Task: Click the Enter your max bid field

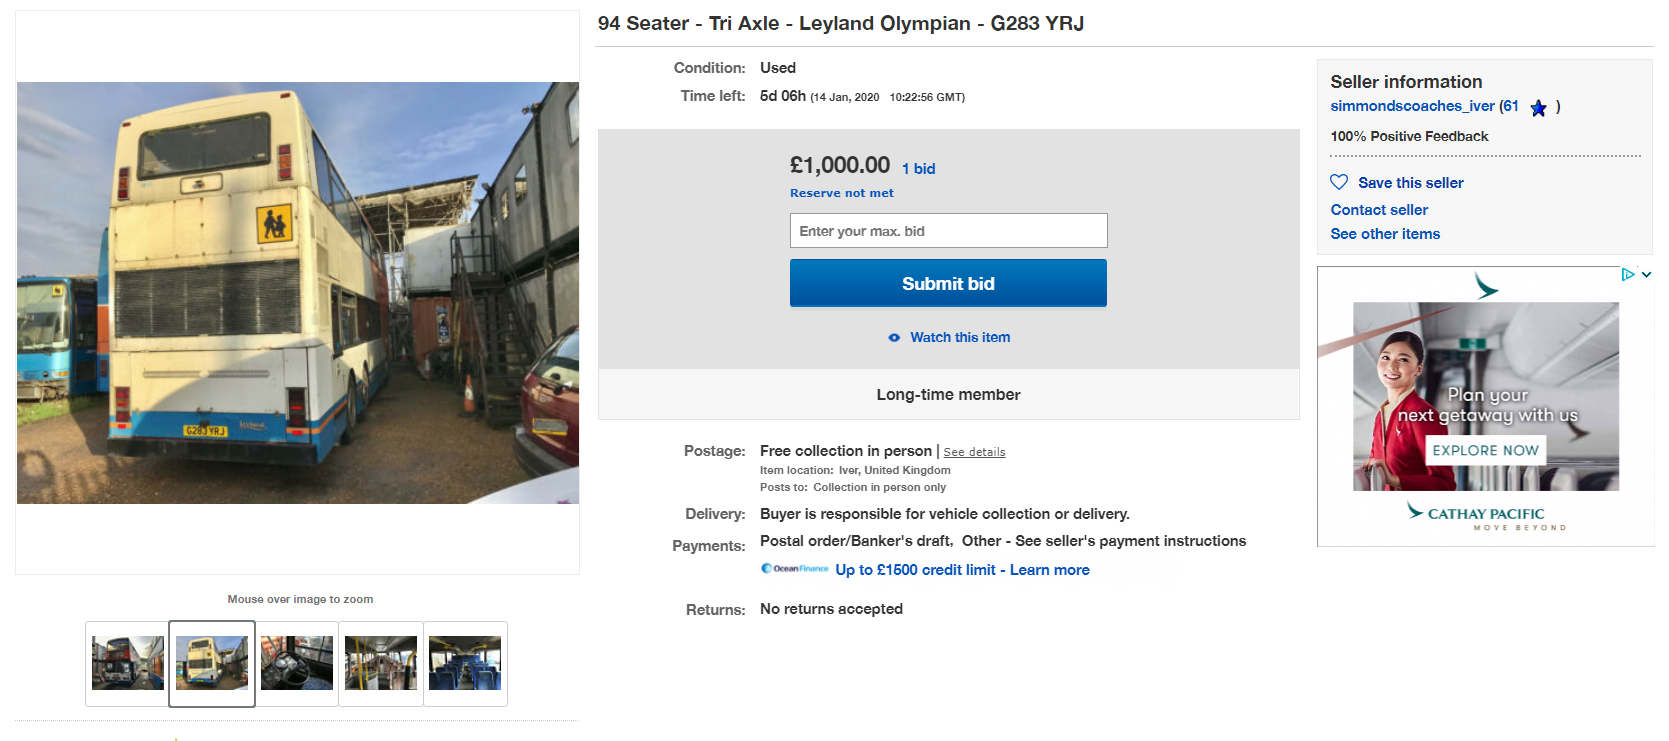Action: pyautogui.click(x=948, y=231)
